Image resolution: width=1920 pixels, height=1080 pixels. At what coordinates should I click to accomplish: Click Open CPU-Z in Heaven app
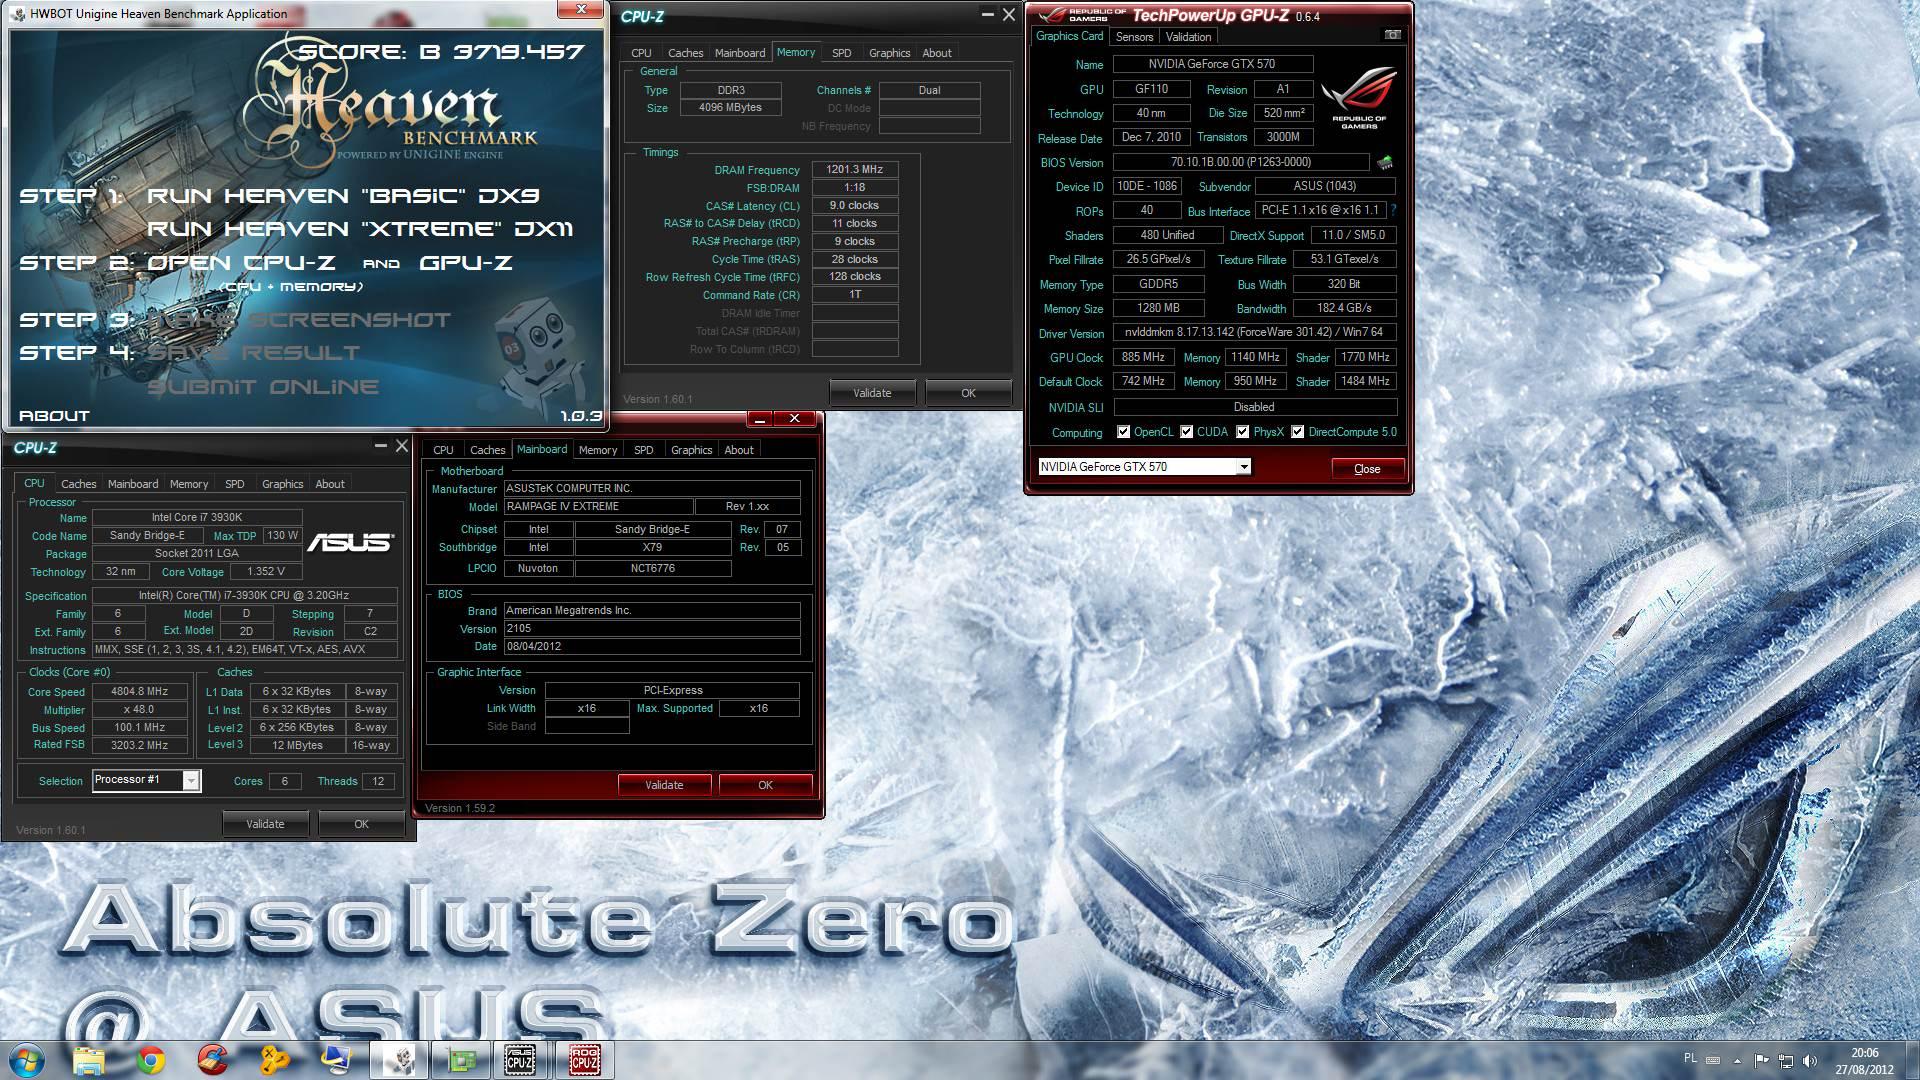(241, 263)
